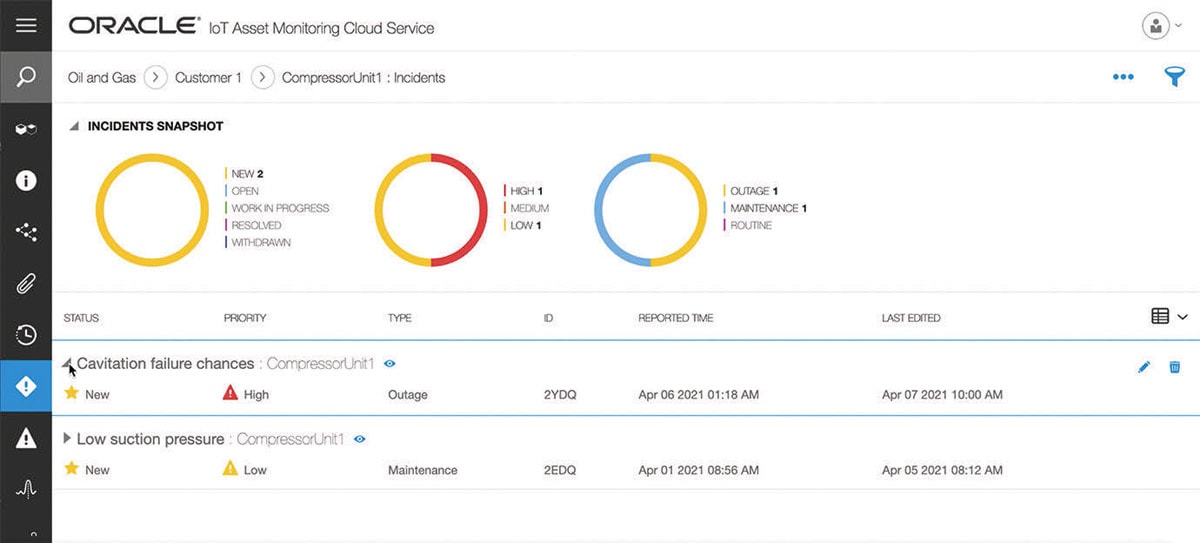This screenshot has height=543, width=1200.
Task: Select the incidents diamond icon in sidebar
Action: point(26,386)
